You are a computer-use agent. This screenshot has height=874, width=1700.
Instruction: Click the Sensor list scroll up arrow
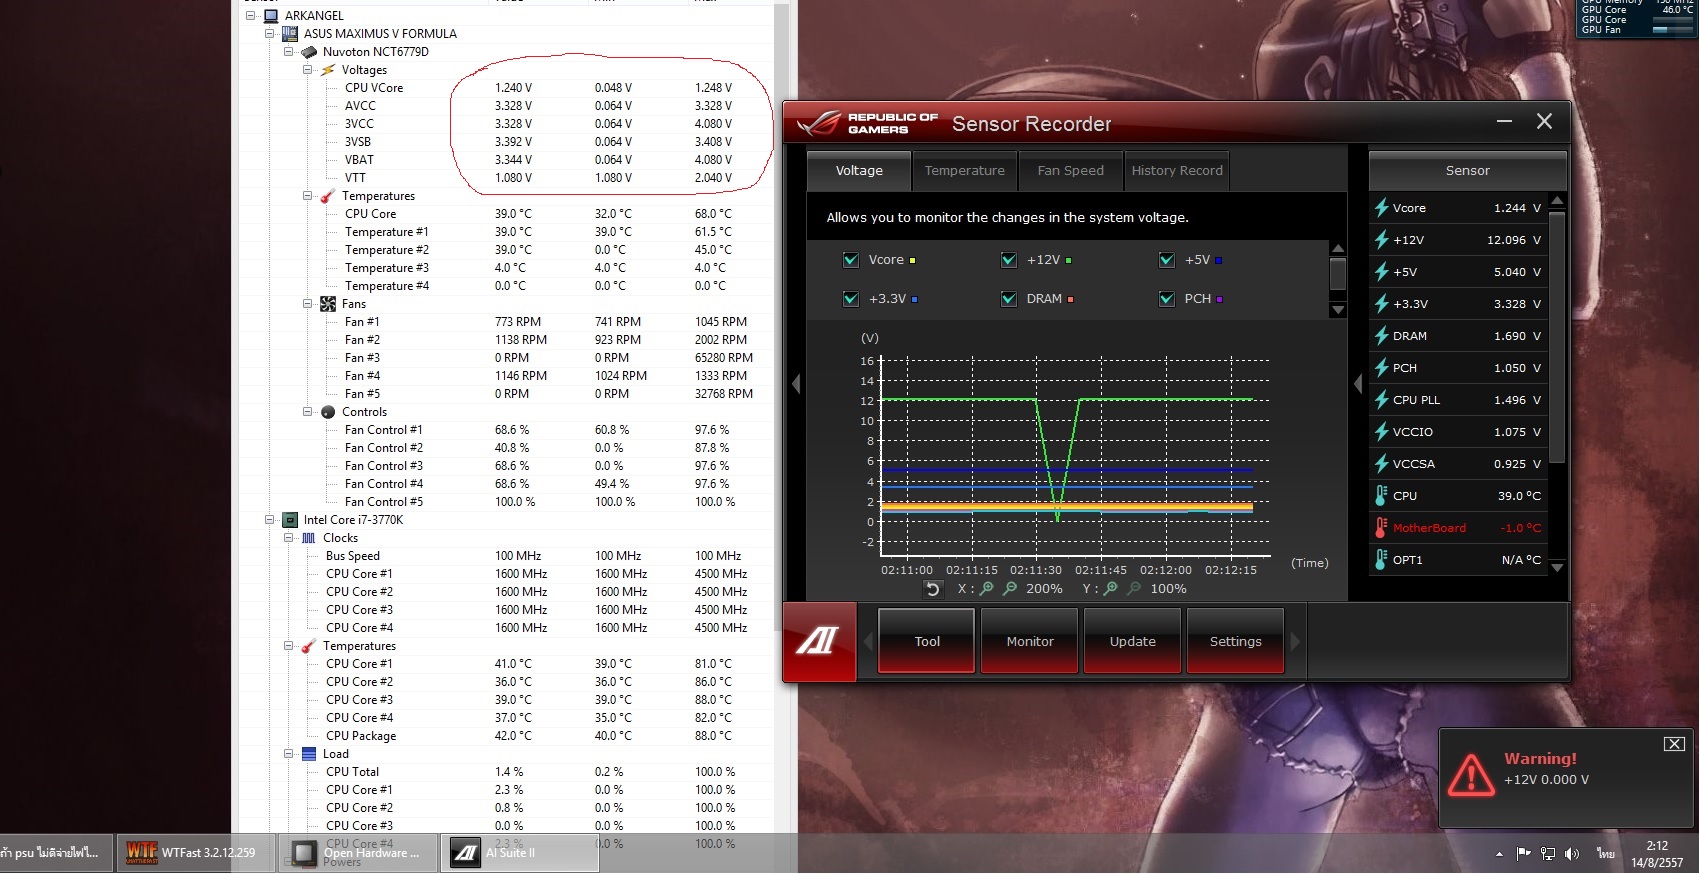pyautogui.click(x=1557, y=201)
